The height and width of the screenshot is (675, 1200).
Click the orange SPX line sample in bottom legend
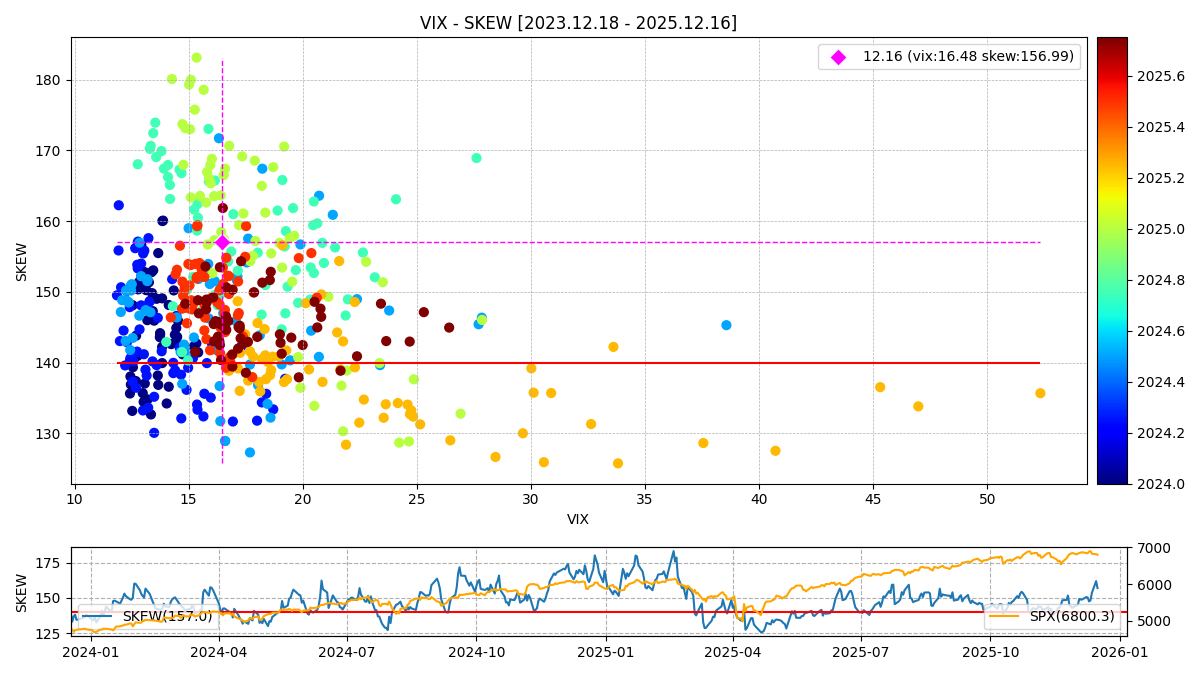point(1009,616)
